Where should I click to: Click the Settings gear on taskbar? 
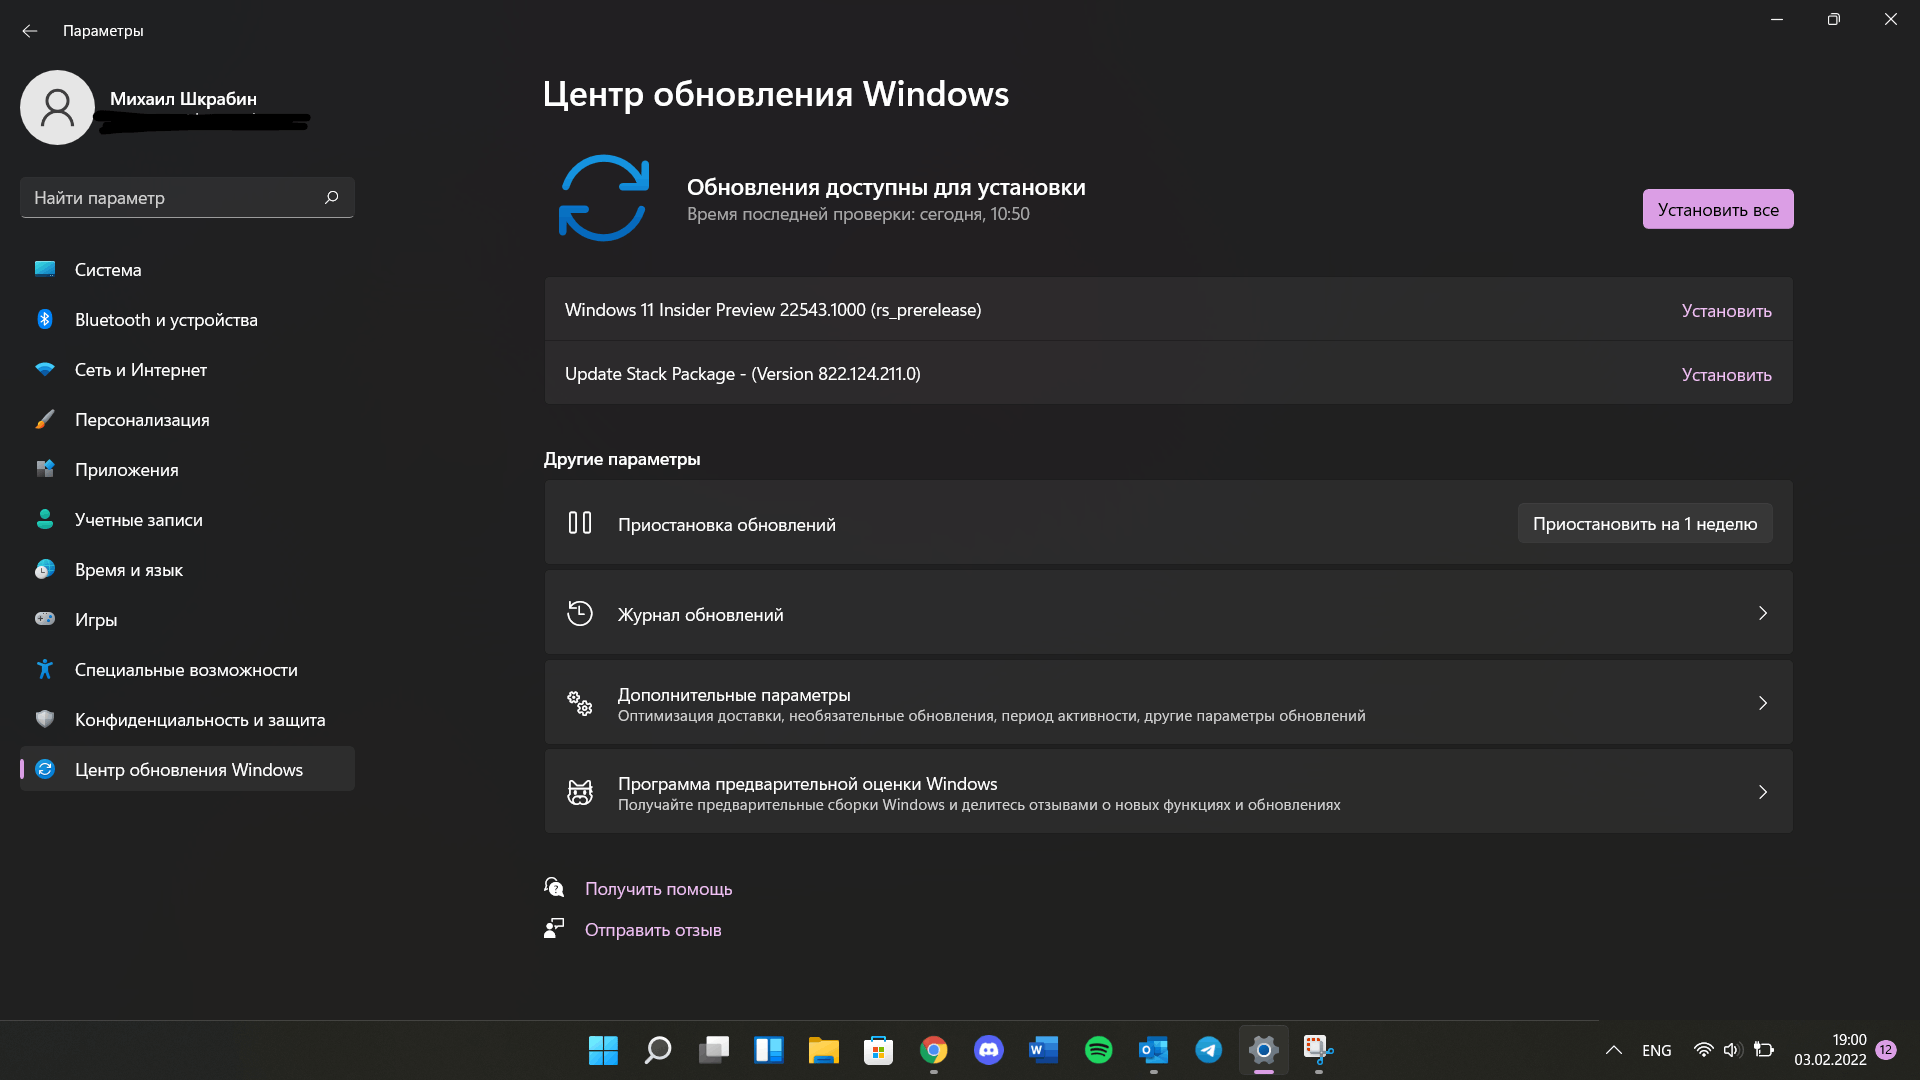pos(1264,1050)
